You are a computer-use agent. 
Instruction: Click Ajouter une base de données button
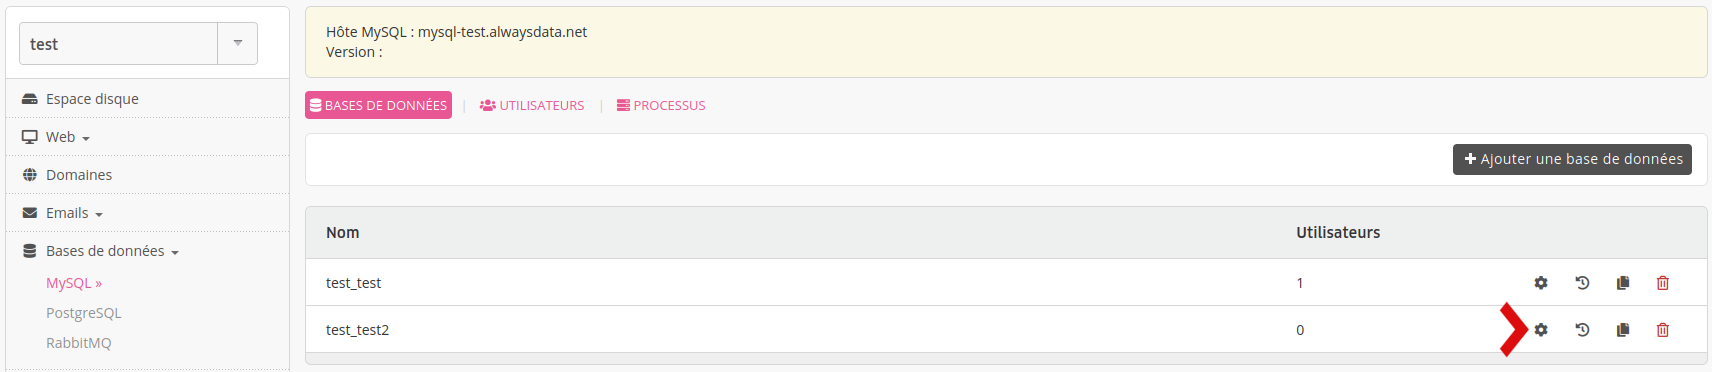(x=1572, y=159)
